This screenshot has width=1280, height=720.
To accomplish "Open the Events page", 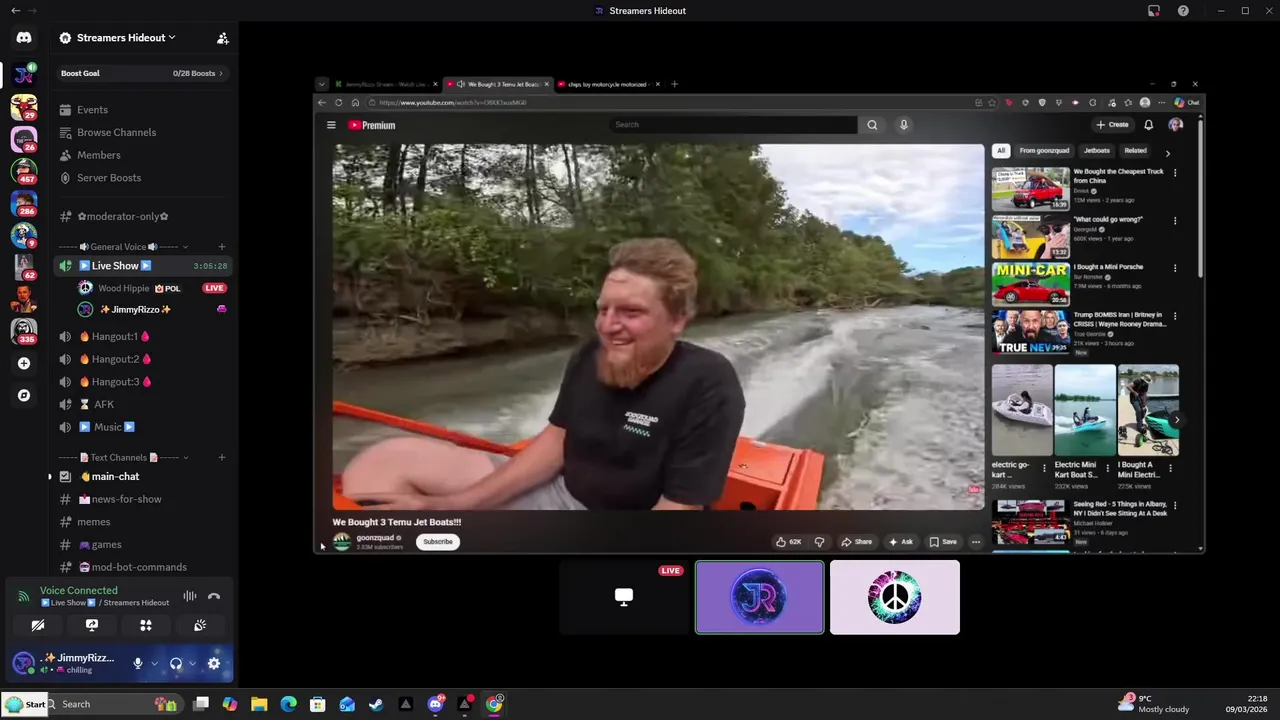I will click(x=143, y=110).
